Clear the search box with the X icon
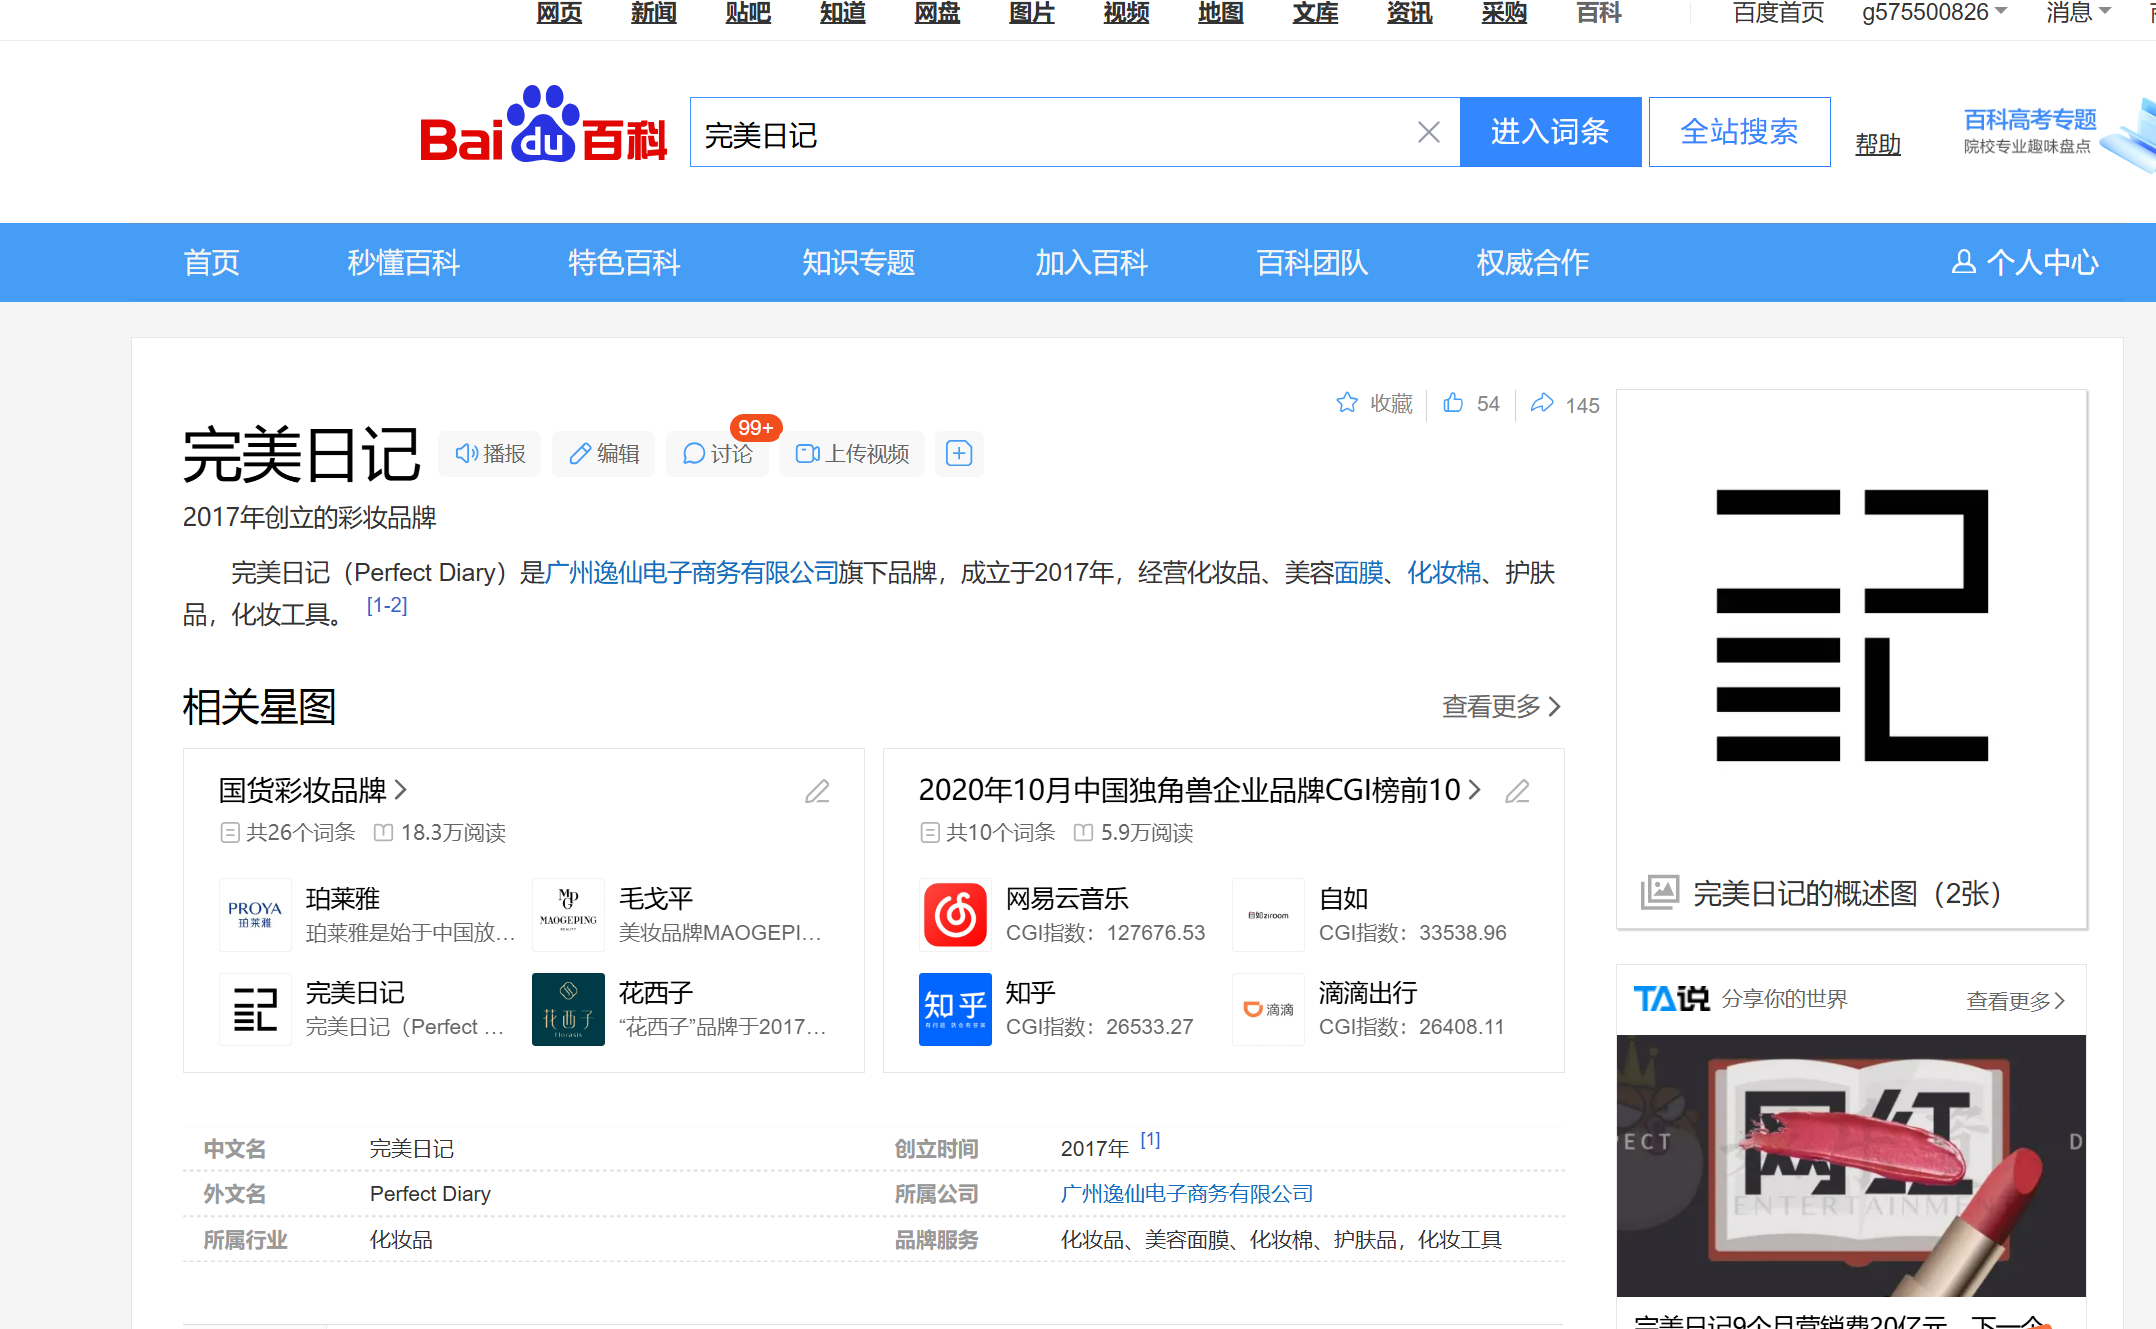The image size is (2156, 1329). (x=1428, y=132)
